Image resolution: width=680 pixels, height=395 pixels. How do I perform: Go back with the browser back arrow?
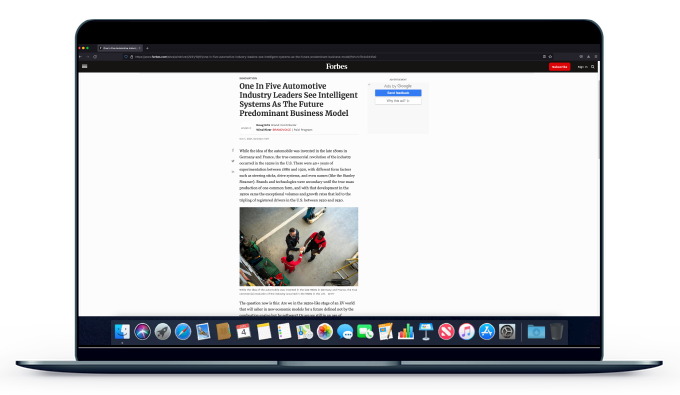click(80, 56)
